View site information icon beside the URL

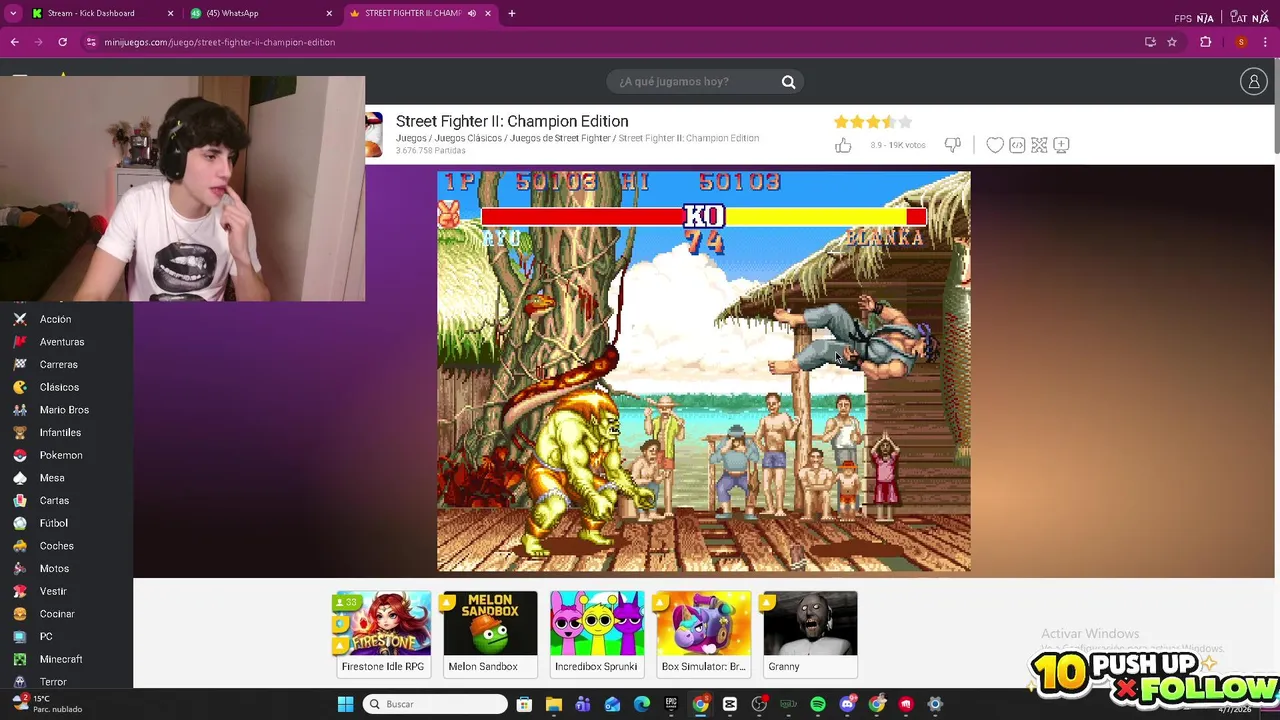click(91, 42)
